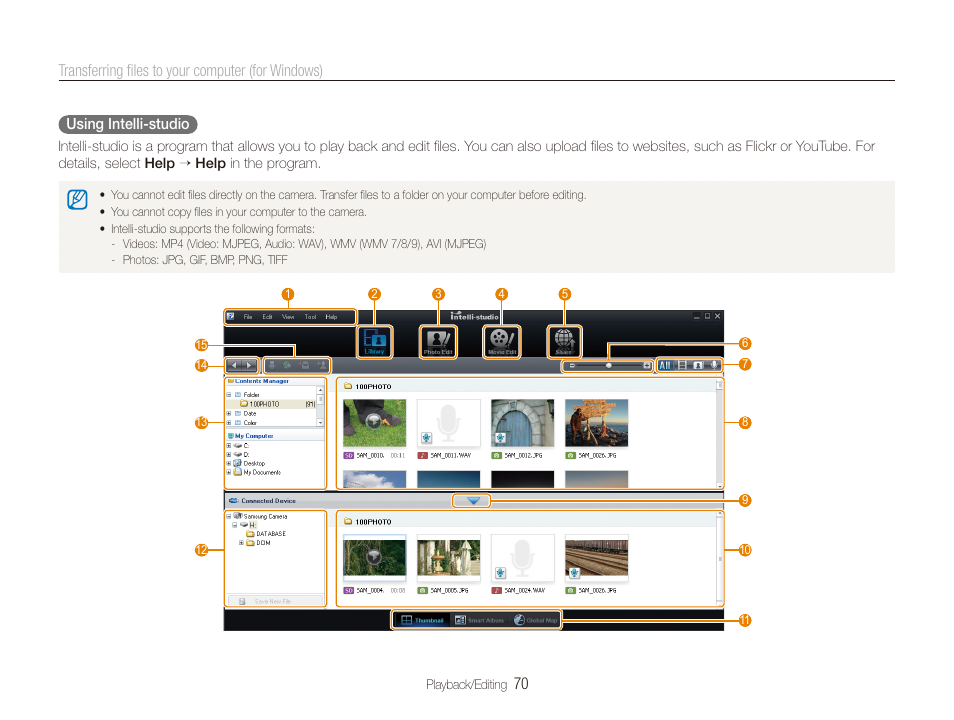Screen dimensions: 954x720
Task: Switch to the Global Map tab
Action: pos(535,620)
